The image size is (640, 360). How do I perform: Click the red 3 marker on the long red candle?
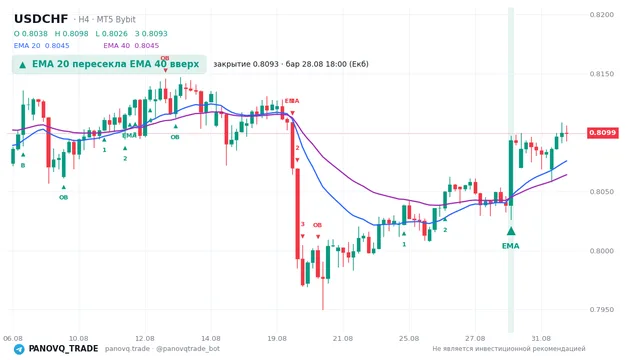(302, 224)
